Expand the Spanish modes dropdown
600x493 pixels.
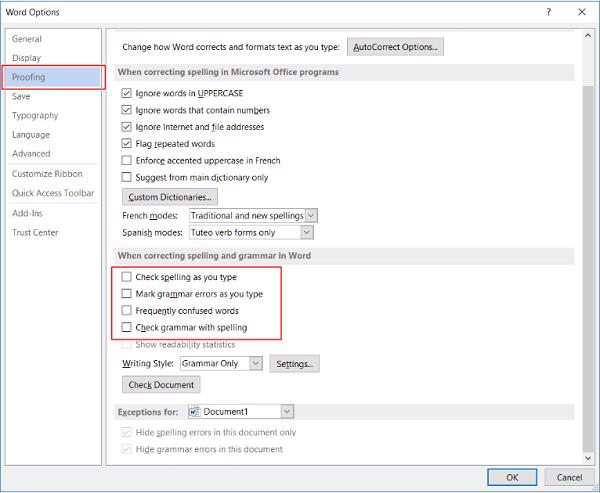[x=306, y=232]
